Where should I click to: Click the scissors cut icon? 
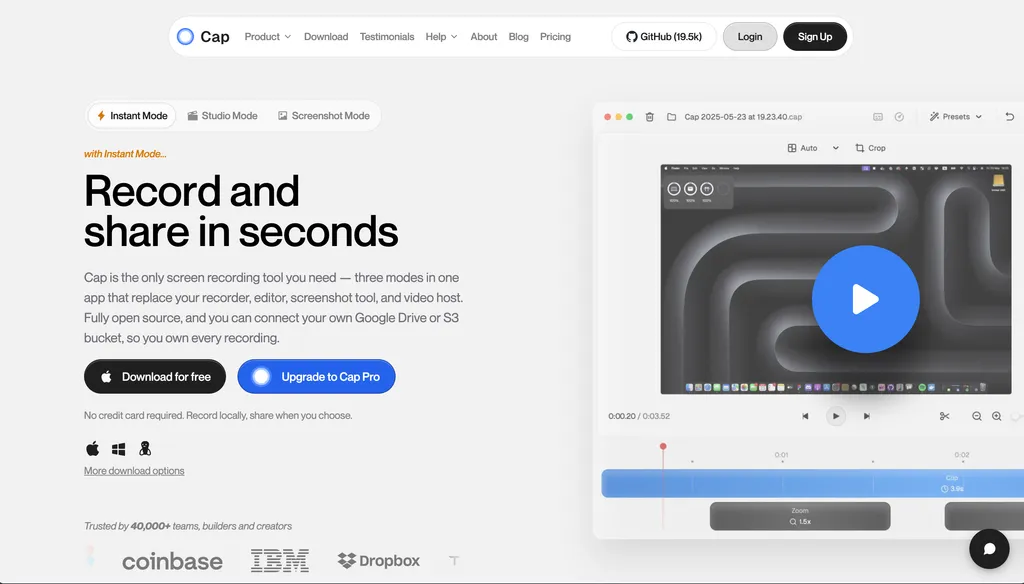pos(944,416)
